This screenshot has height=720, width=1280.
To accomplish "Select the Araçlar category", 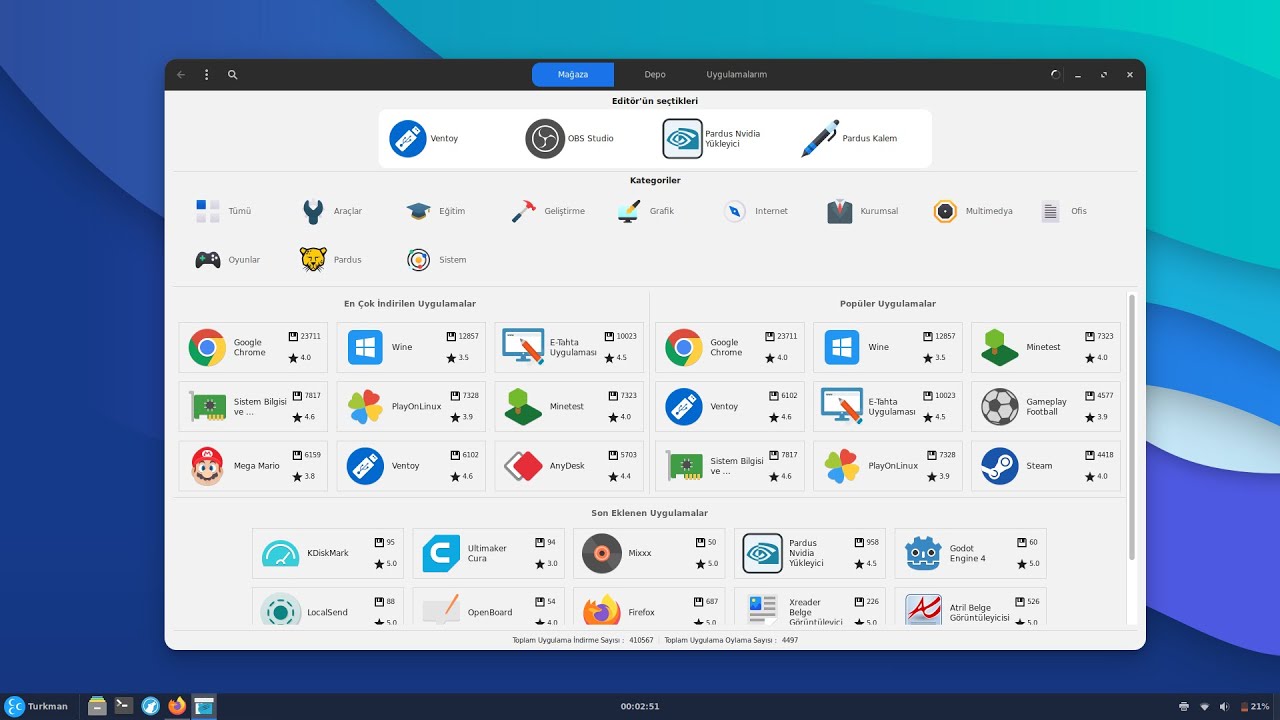I will coord(332,211).
